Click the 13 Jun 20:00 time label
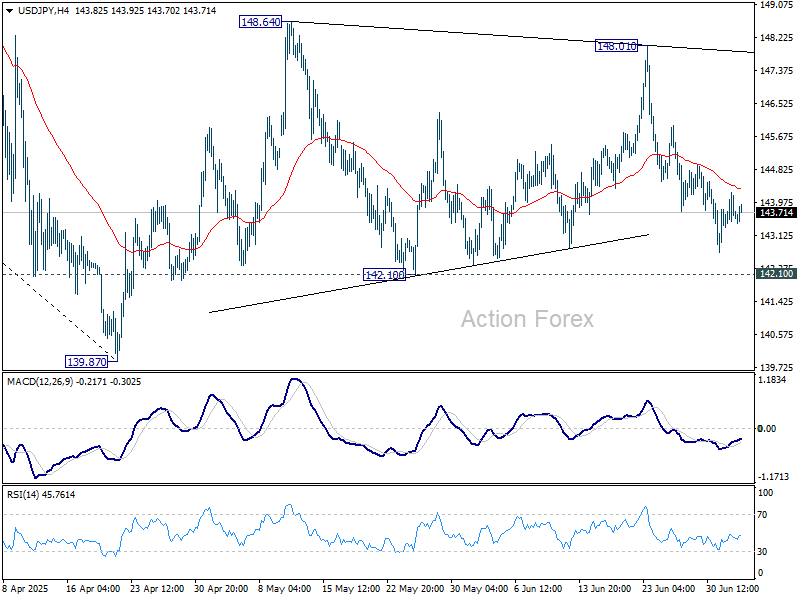 click(605, 588)
